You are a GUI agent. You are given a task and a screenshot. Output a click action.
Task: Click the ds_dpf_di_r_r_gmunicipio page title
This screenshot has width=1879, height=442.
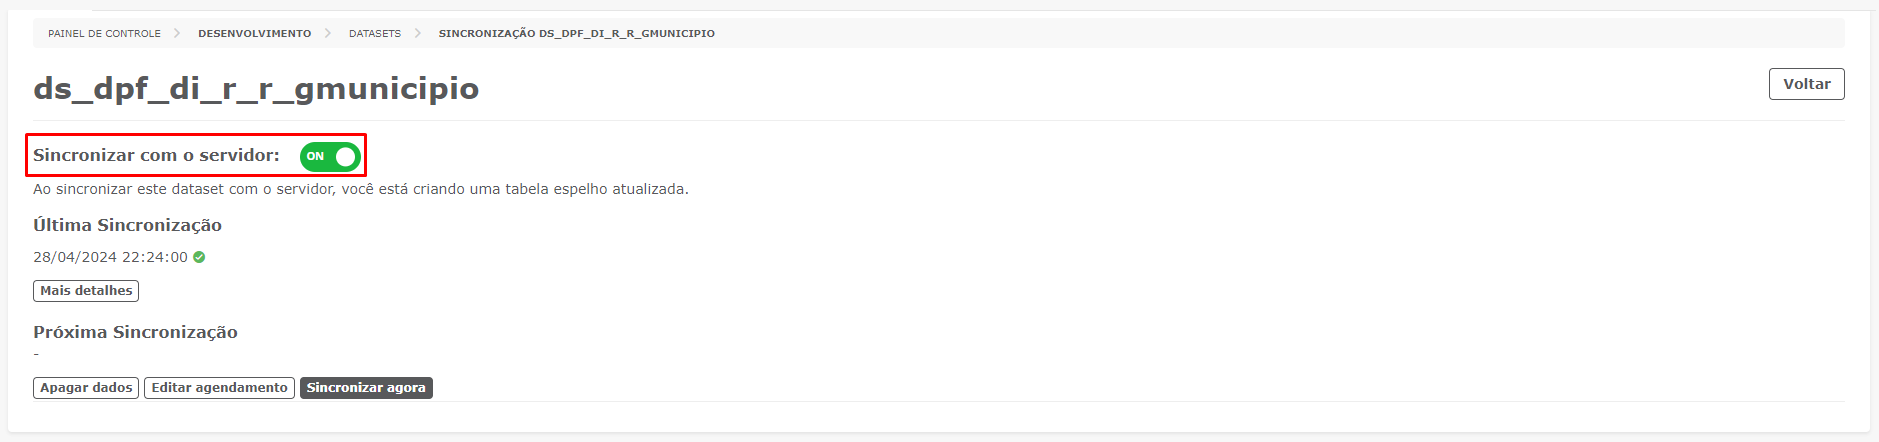[x=256, y=88]
